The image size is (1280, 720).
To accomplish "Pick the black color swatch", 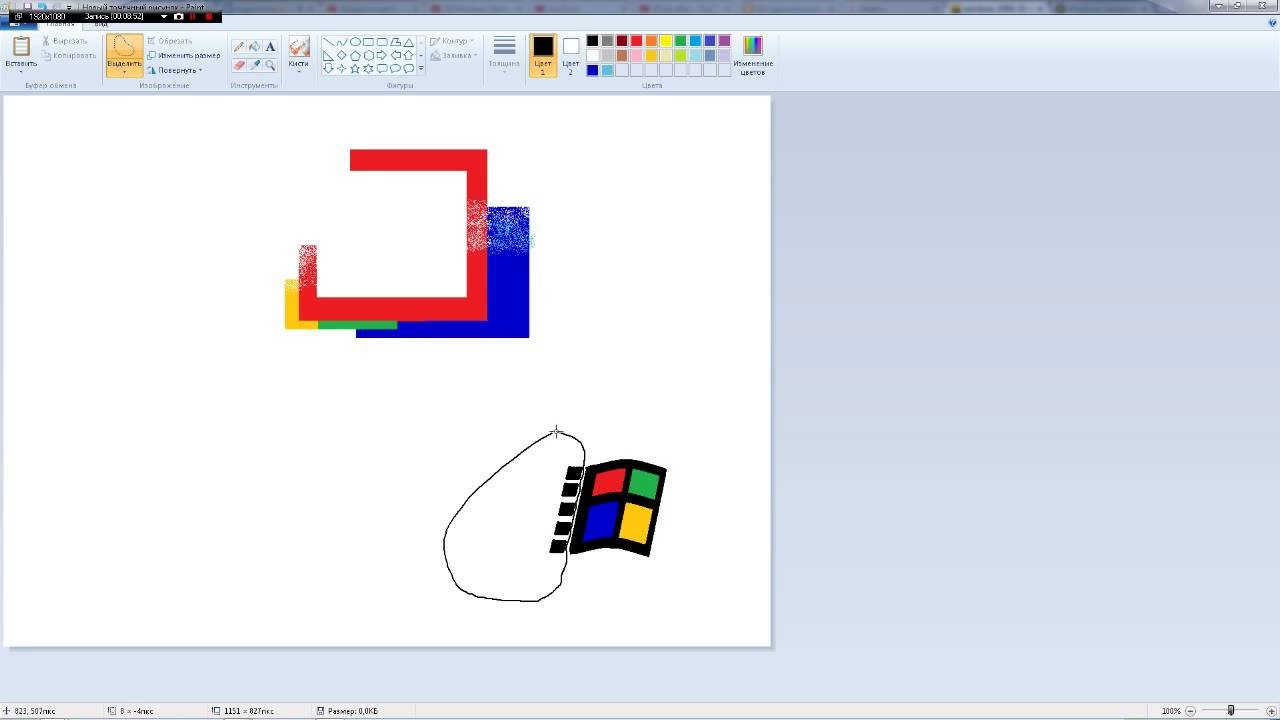I will point(592,41).
